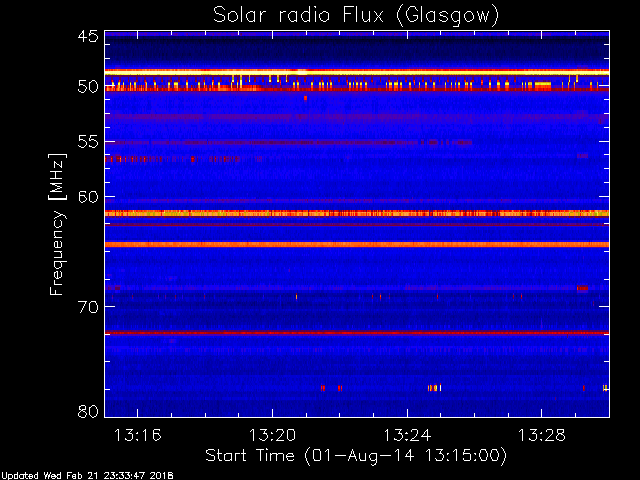
Task: Click the 50 frequency tick label
Action: [x=88, y=87]
